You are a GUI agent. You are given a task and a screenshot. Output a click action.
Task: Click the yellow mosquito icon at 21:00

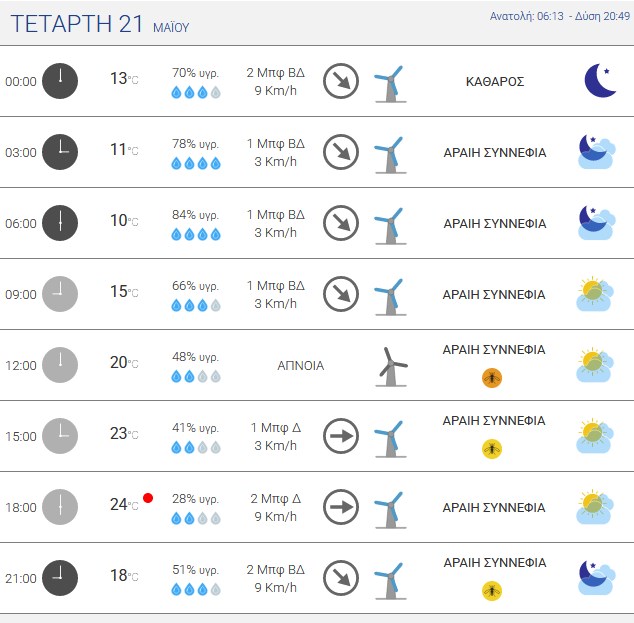tap(492, 591)
